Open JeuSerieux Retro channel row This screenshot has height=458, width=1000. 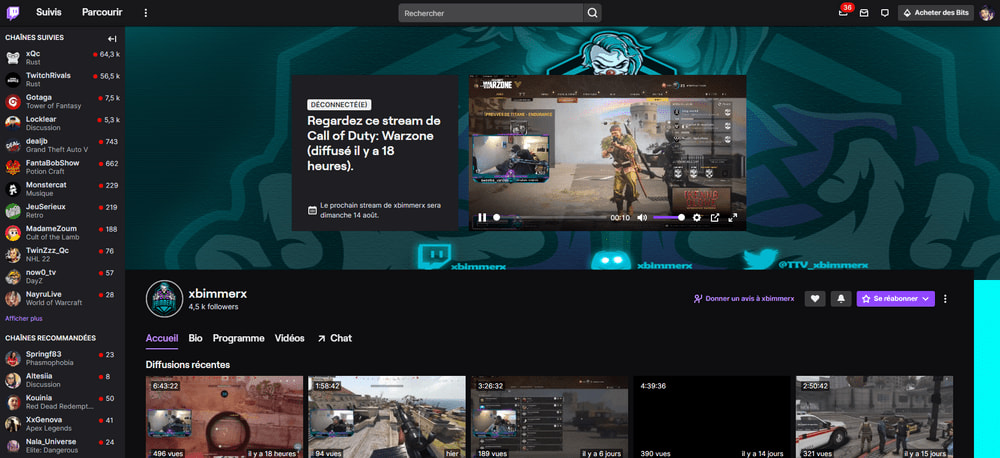pos(62,211)
